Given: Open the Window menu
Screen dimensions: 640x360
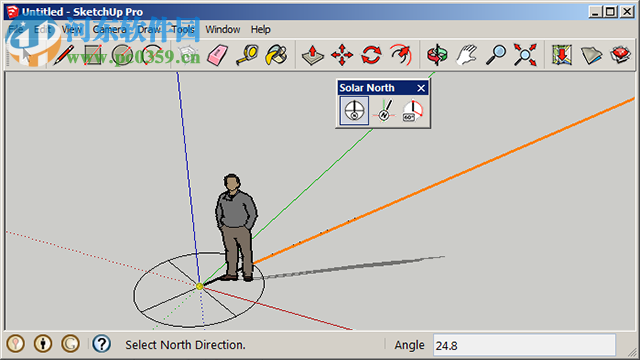Looking at the screenshot, I should (x=222, y=30).
